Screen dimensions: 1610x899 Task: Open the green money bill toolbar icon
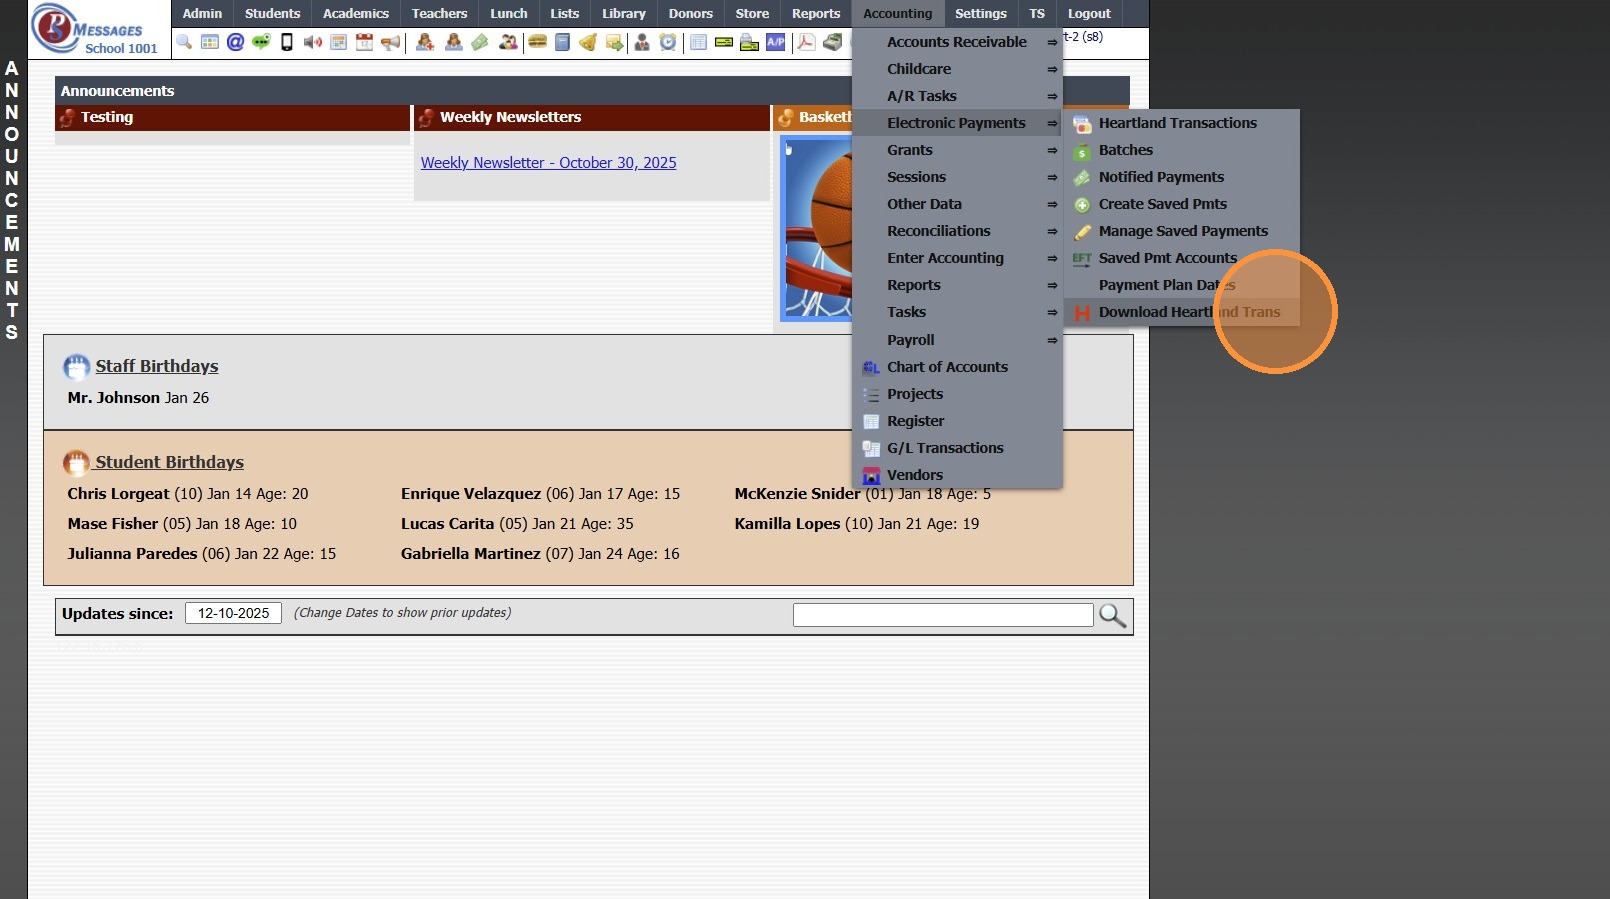click(x=480, y=42)
